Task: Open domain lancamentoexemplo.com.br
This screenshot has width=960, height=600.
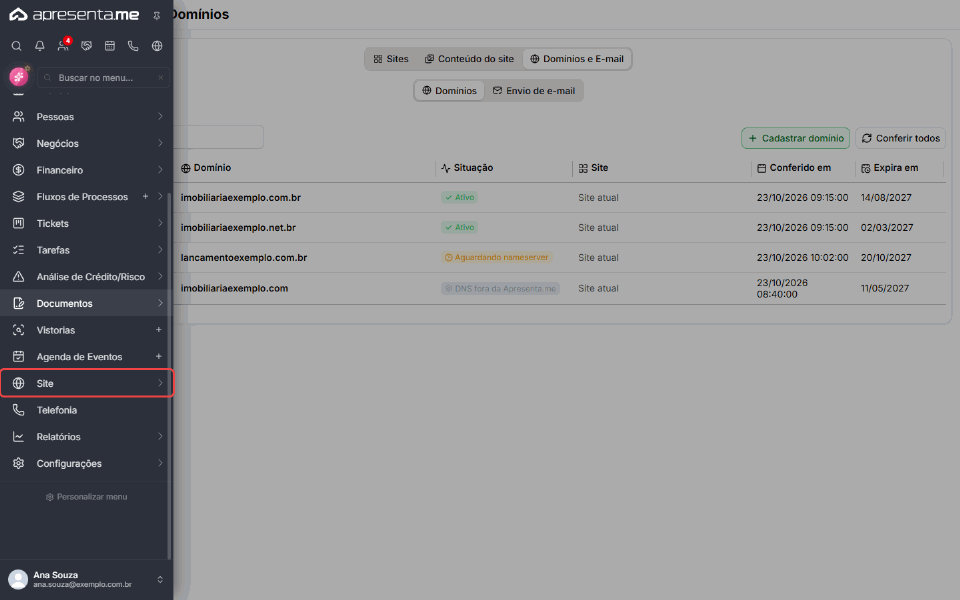Action: click(x=244, y=258)
